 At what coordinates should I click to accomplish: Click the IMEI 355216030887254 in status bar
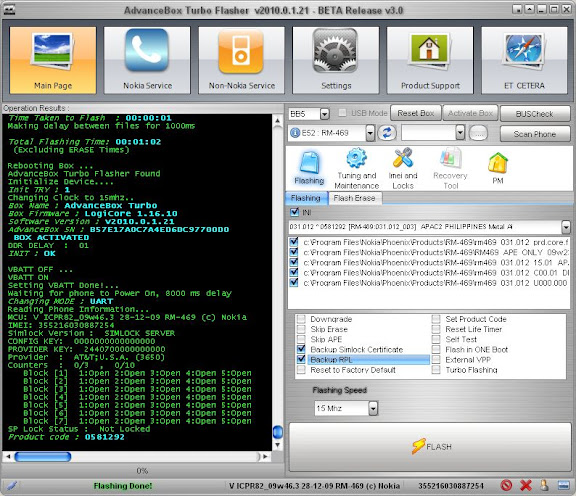point(451,486)
